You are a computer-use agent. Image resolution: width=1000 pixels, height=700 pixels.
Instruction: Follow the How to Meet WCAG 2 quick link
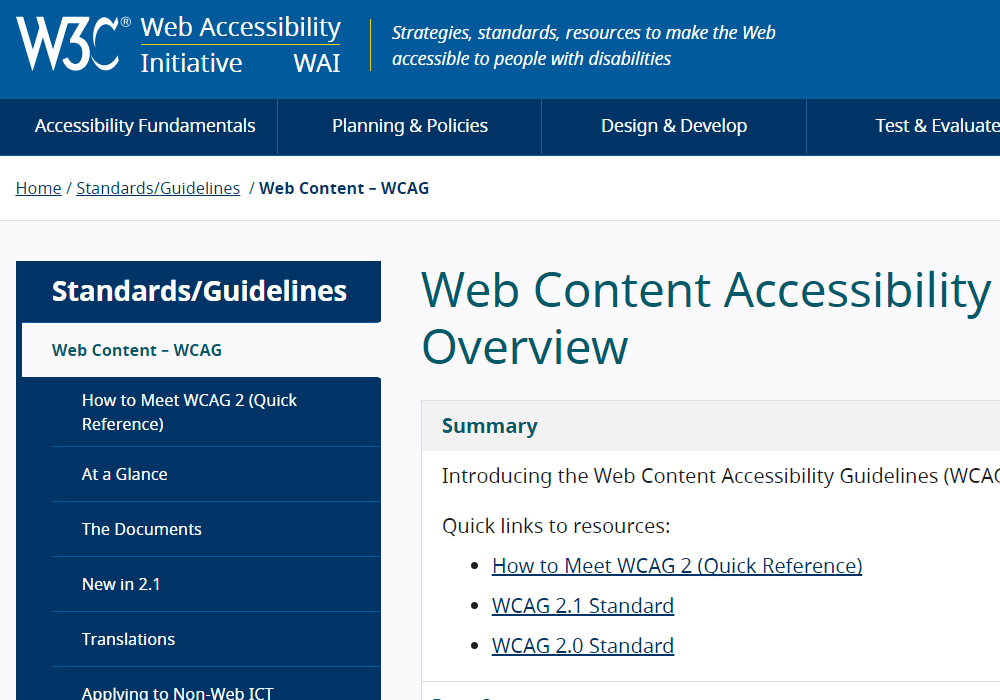(x=676, y=565)
